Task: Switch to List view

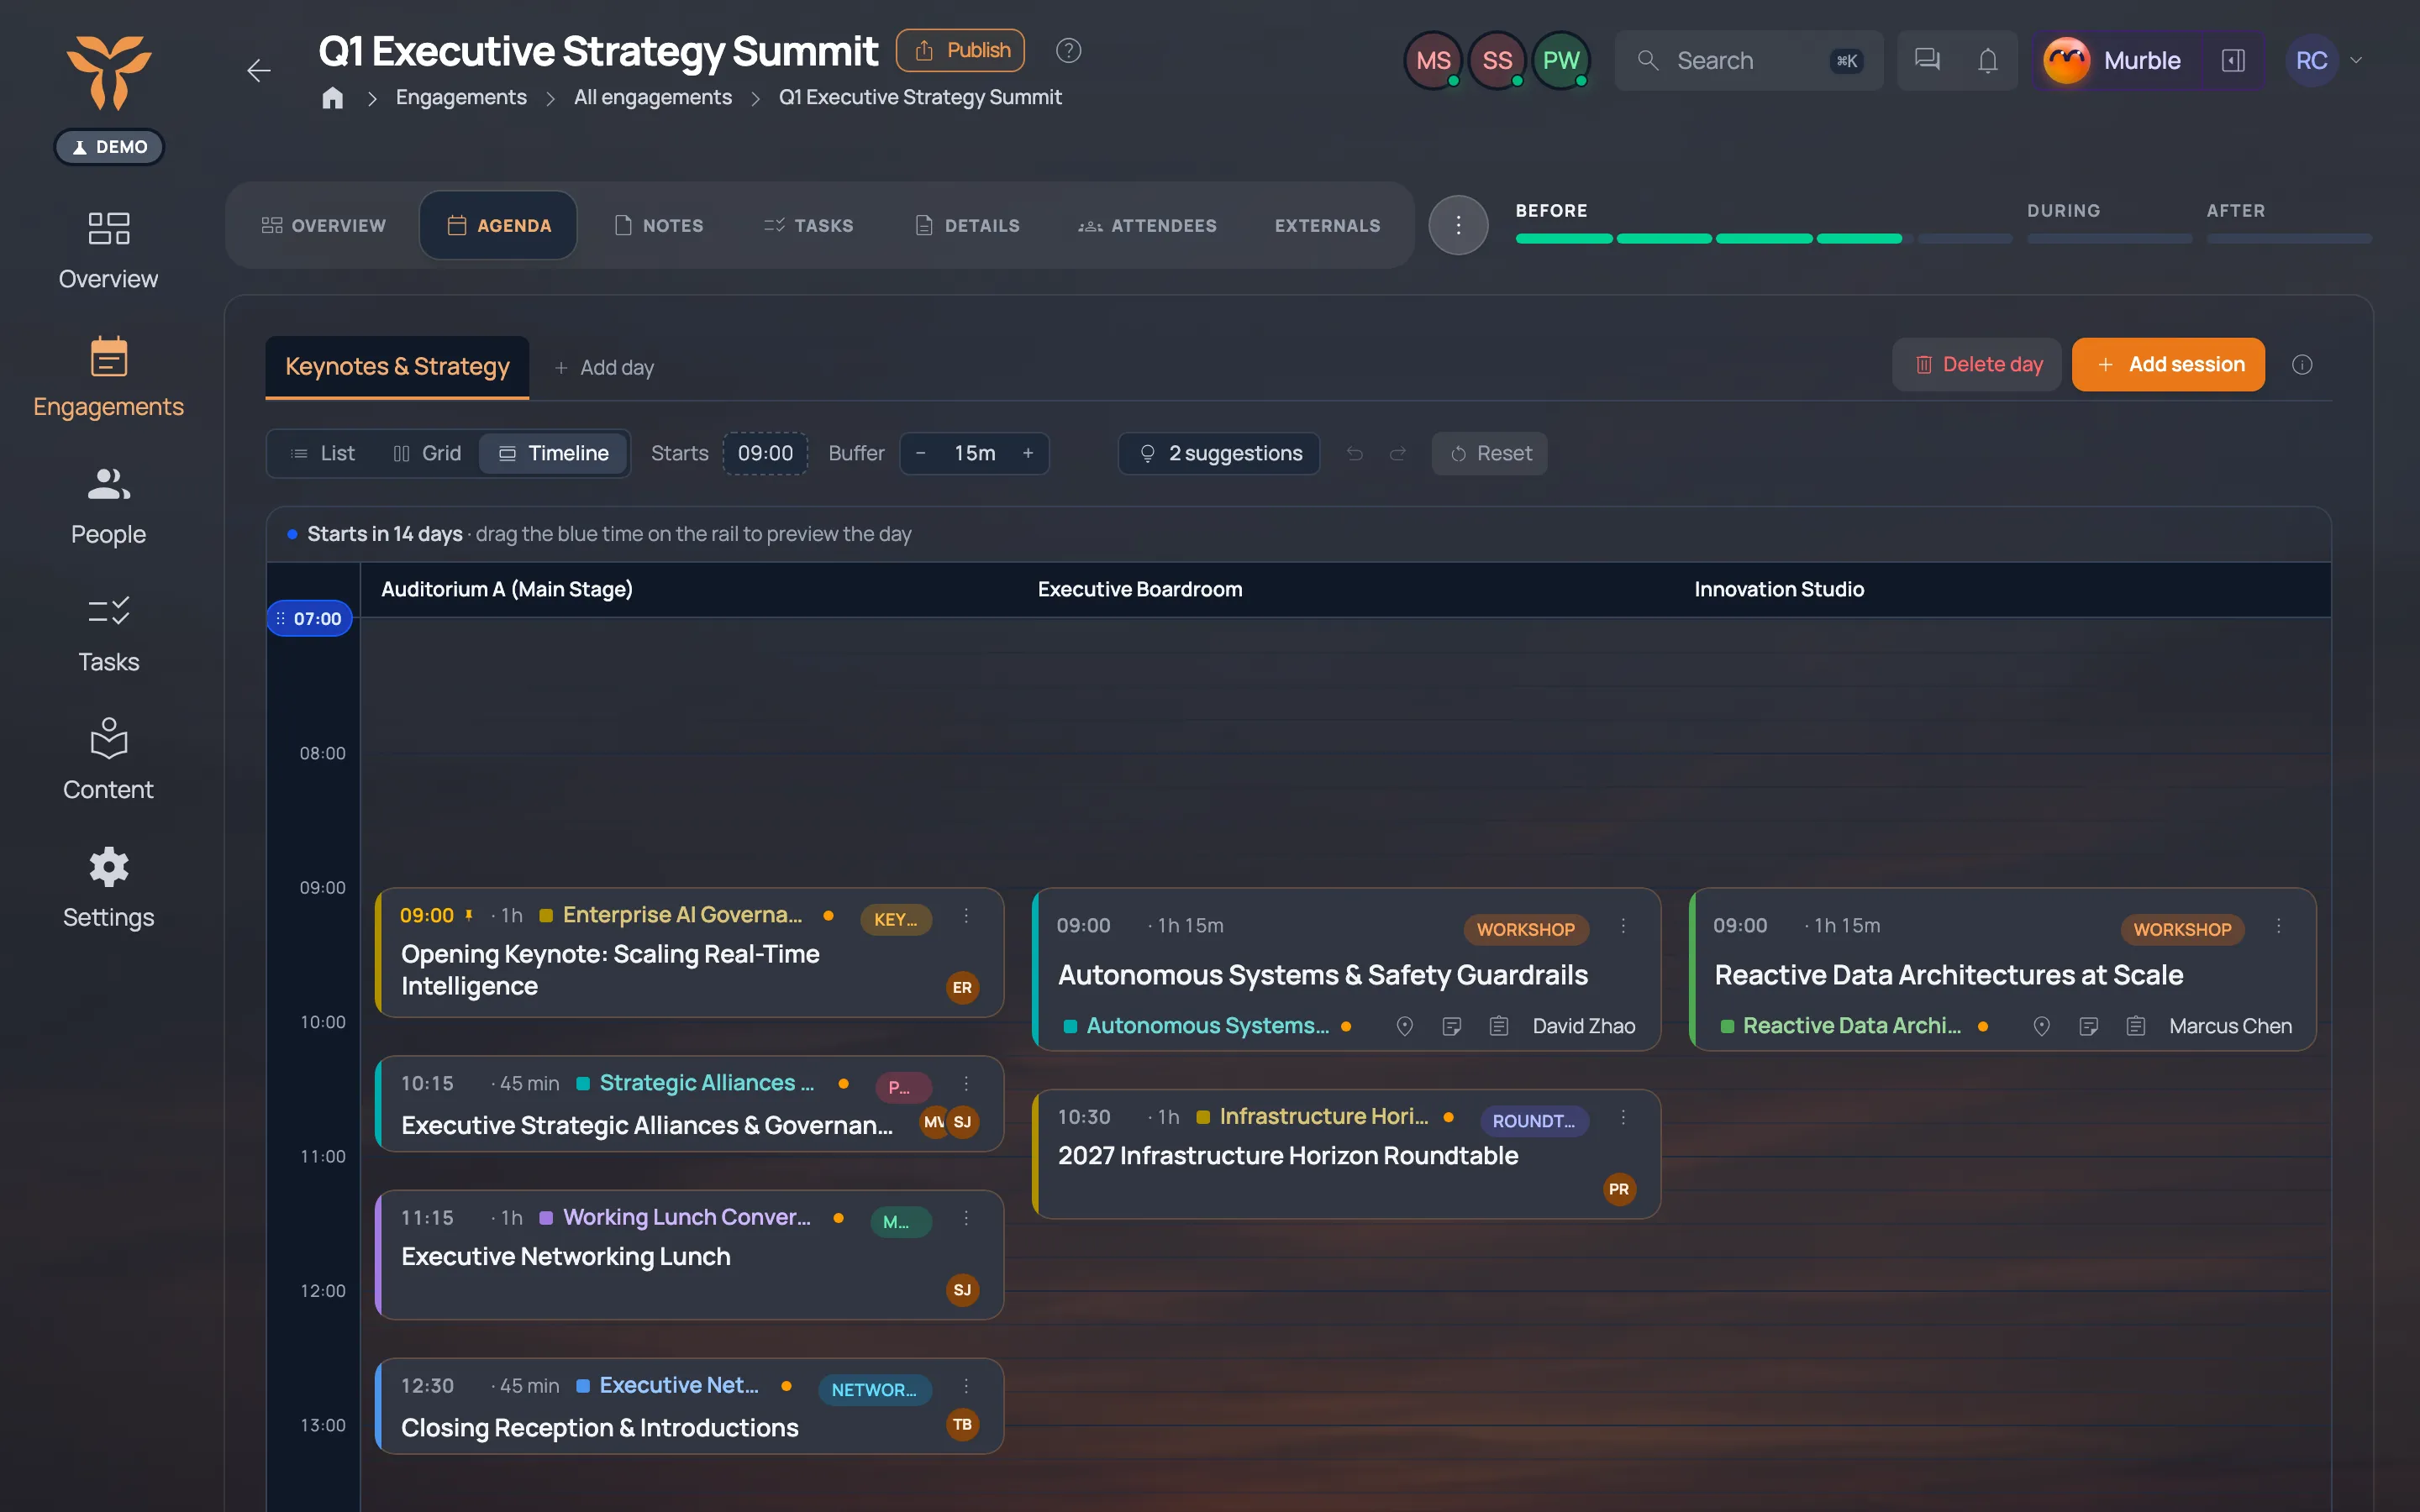Action: tap(323, 453)
